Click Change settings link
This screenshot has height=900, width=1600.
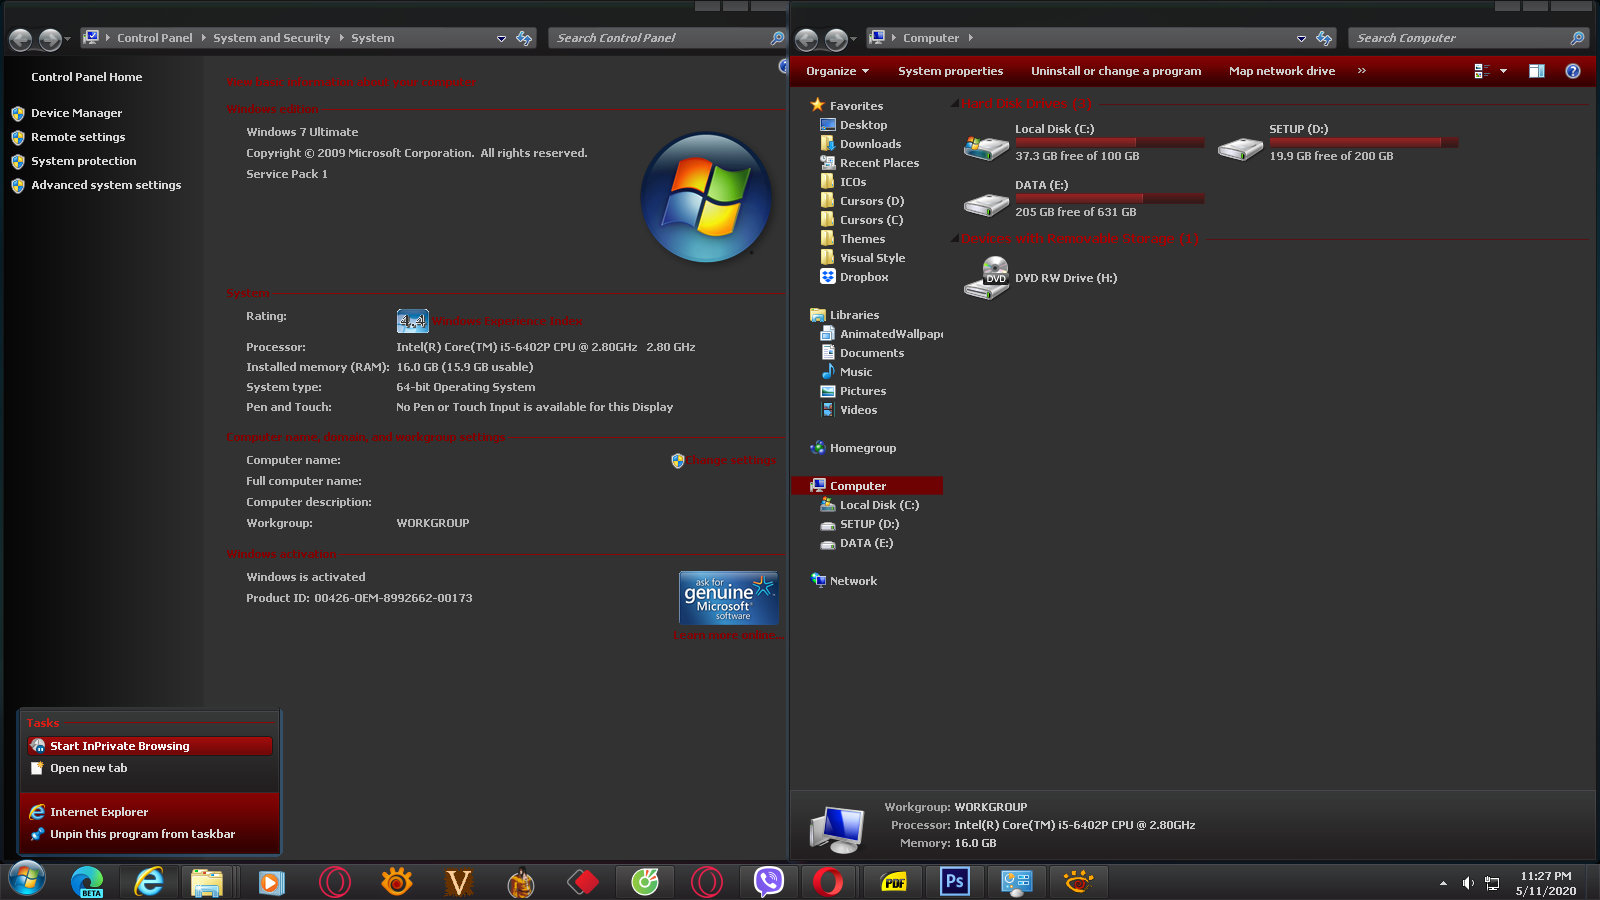coord(730,460)
